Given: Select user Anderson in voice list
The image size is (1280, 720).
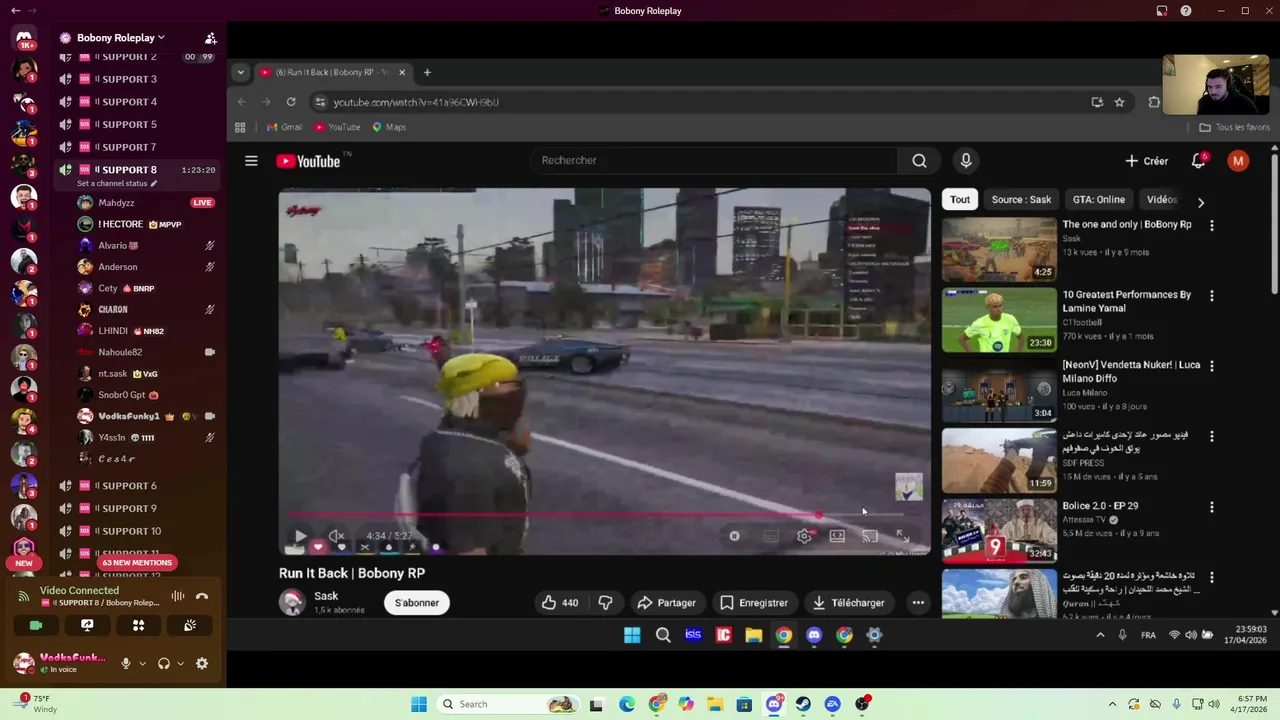Looking at the screenshot, I should coord(145,267).
